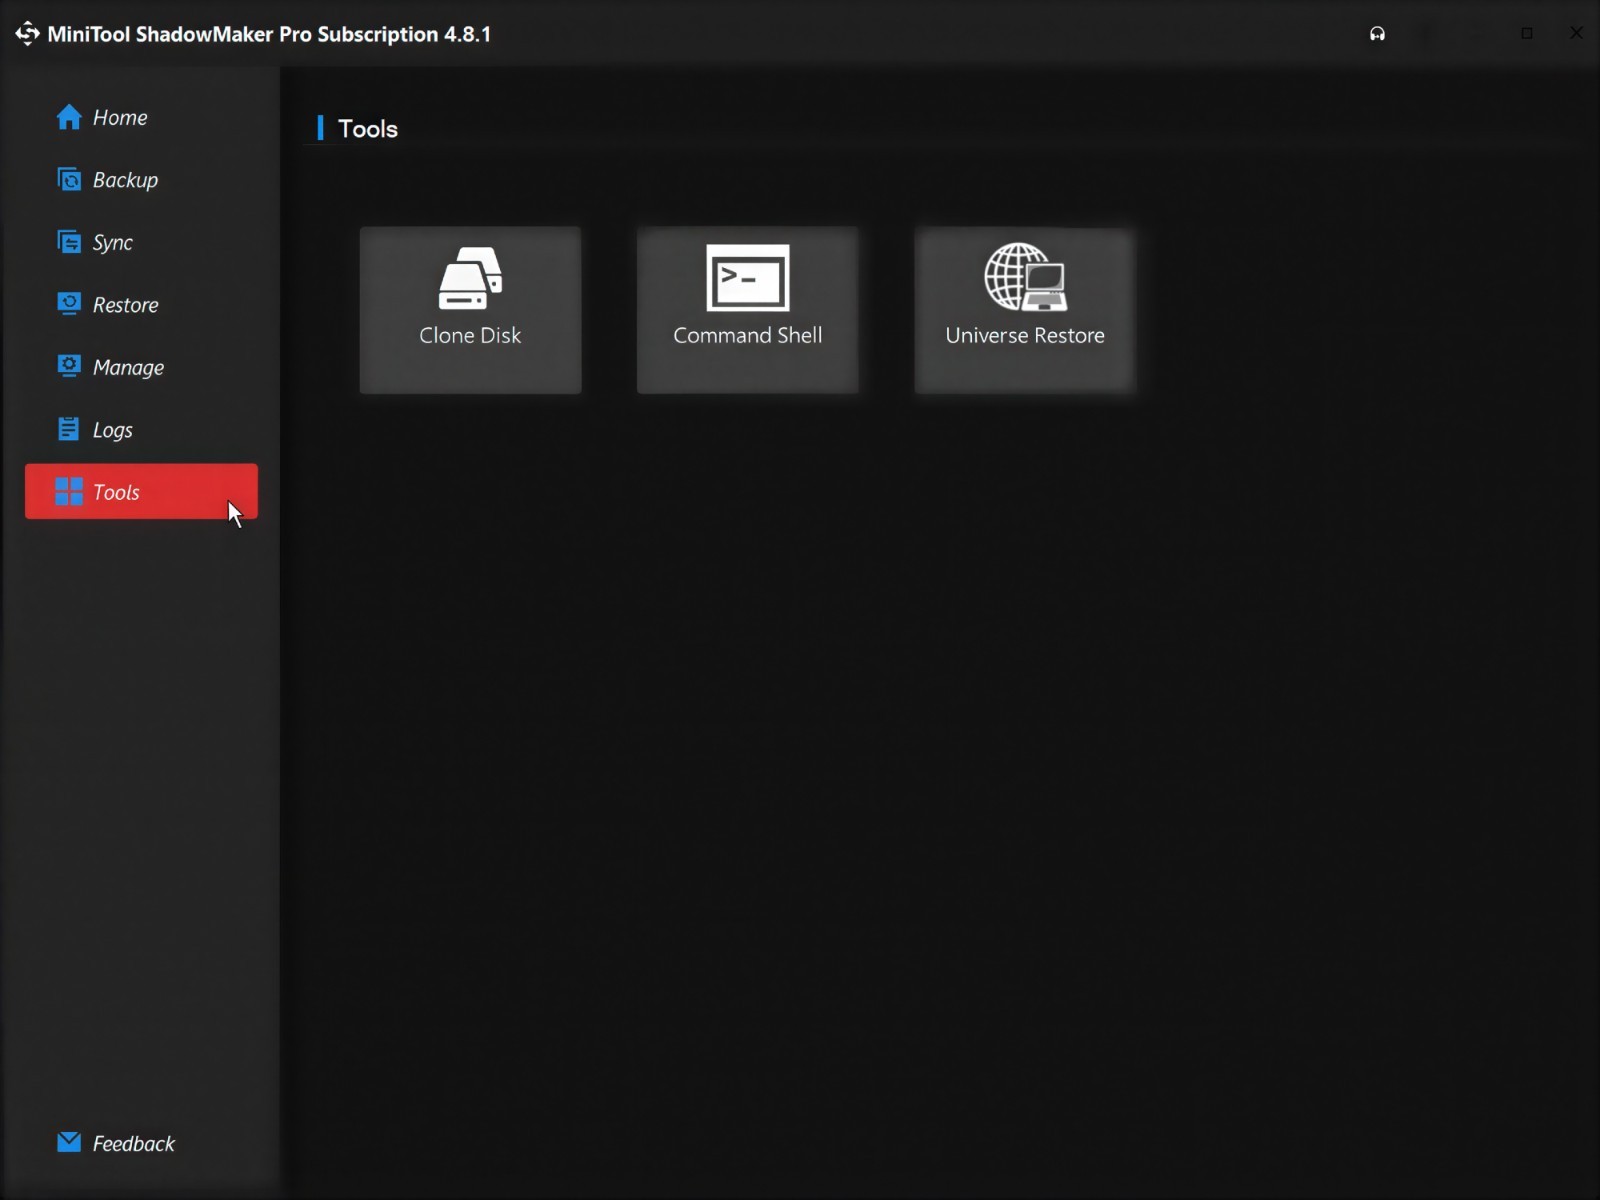Open the Restore section
The image size is (1600, 1200).
[x=141, y=305]
